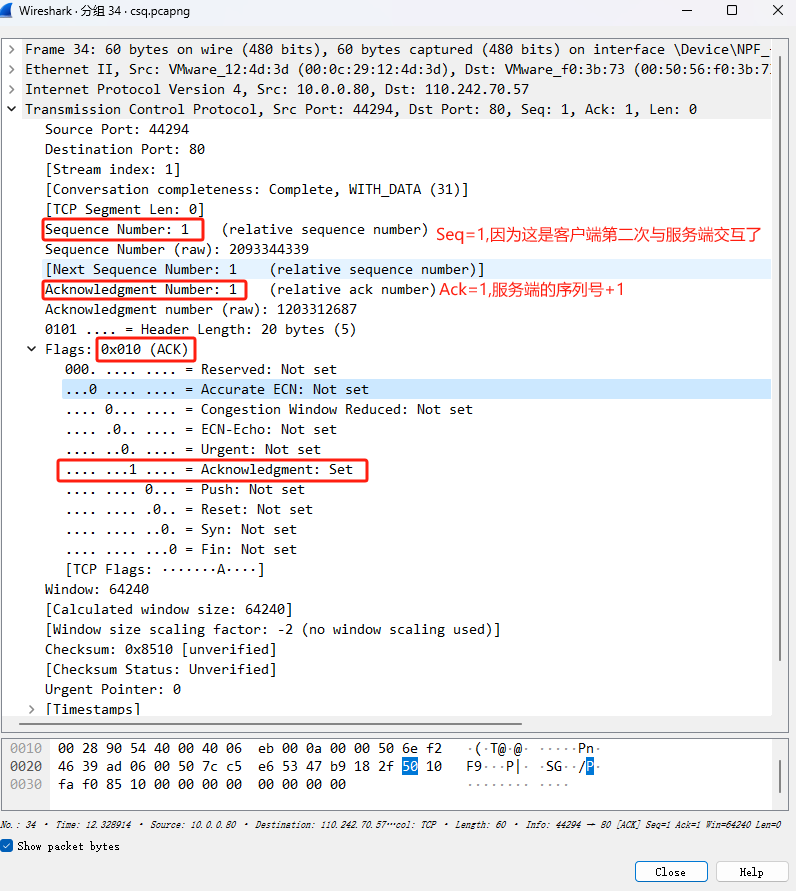Uncheck Show packet bytes checkbox
Image resolution: width=796 pixels, height=891 pixels.
click(x=7, y=846)
